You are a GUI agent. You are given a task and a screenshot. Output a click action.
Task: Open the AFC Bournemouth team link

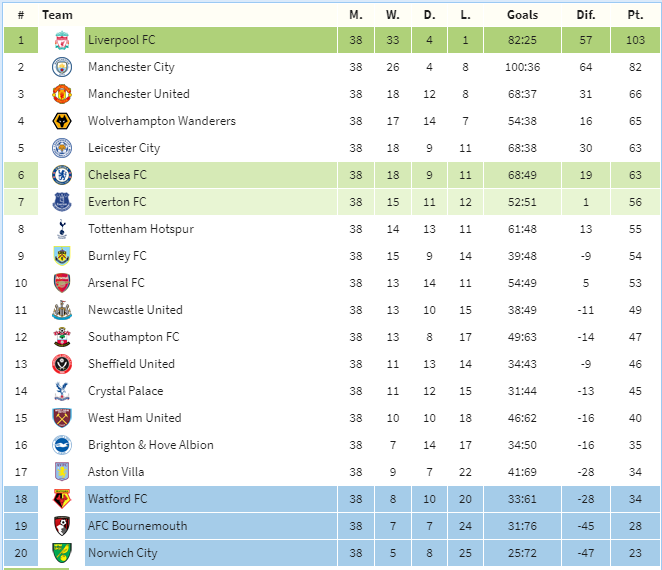137,526
